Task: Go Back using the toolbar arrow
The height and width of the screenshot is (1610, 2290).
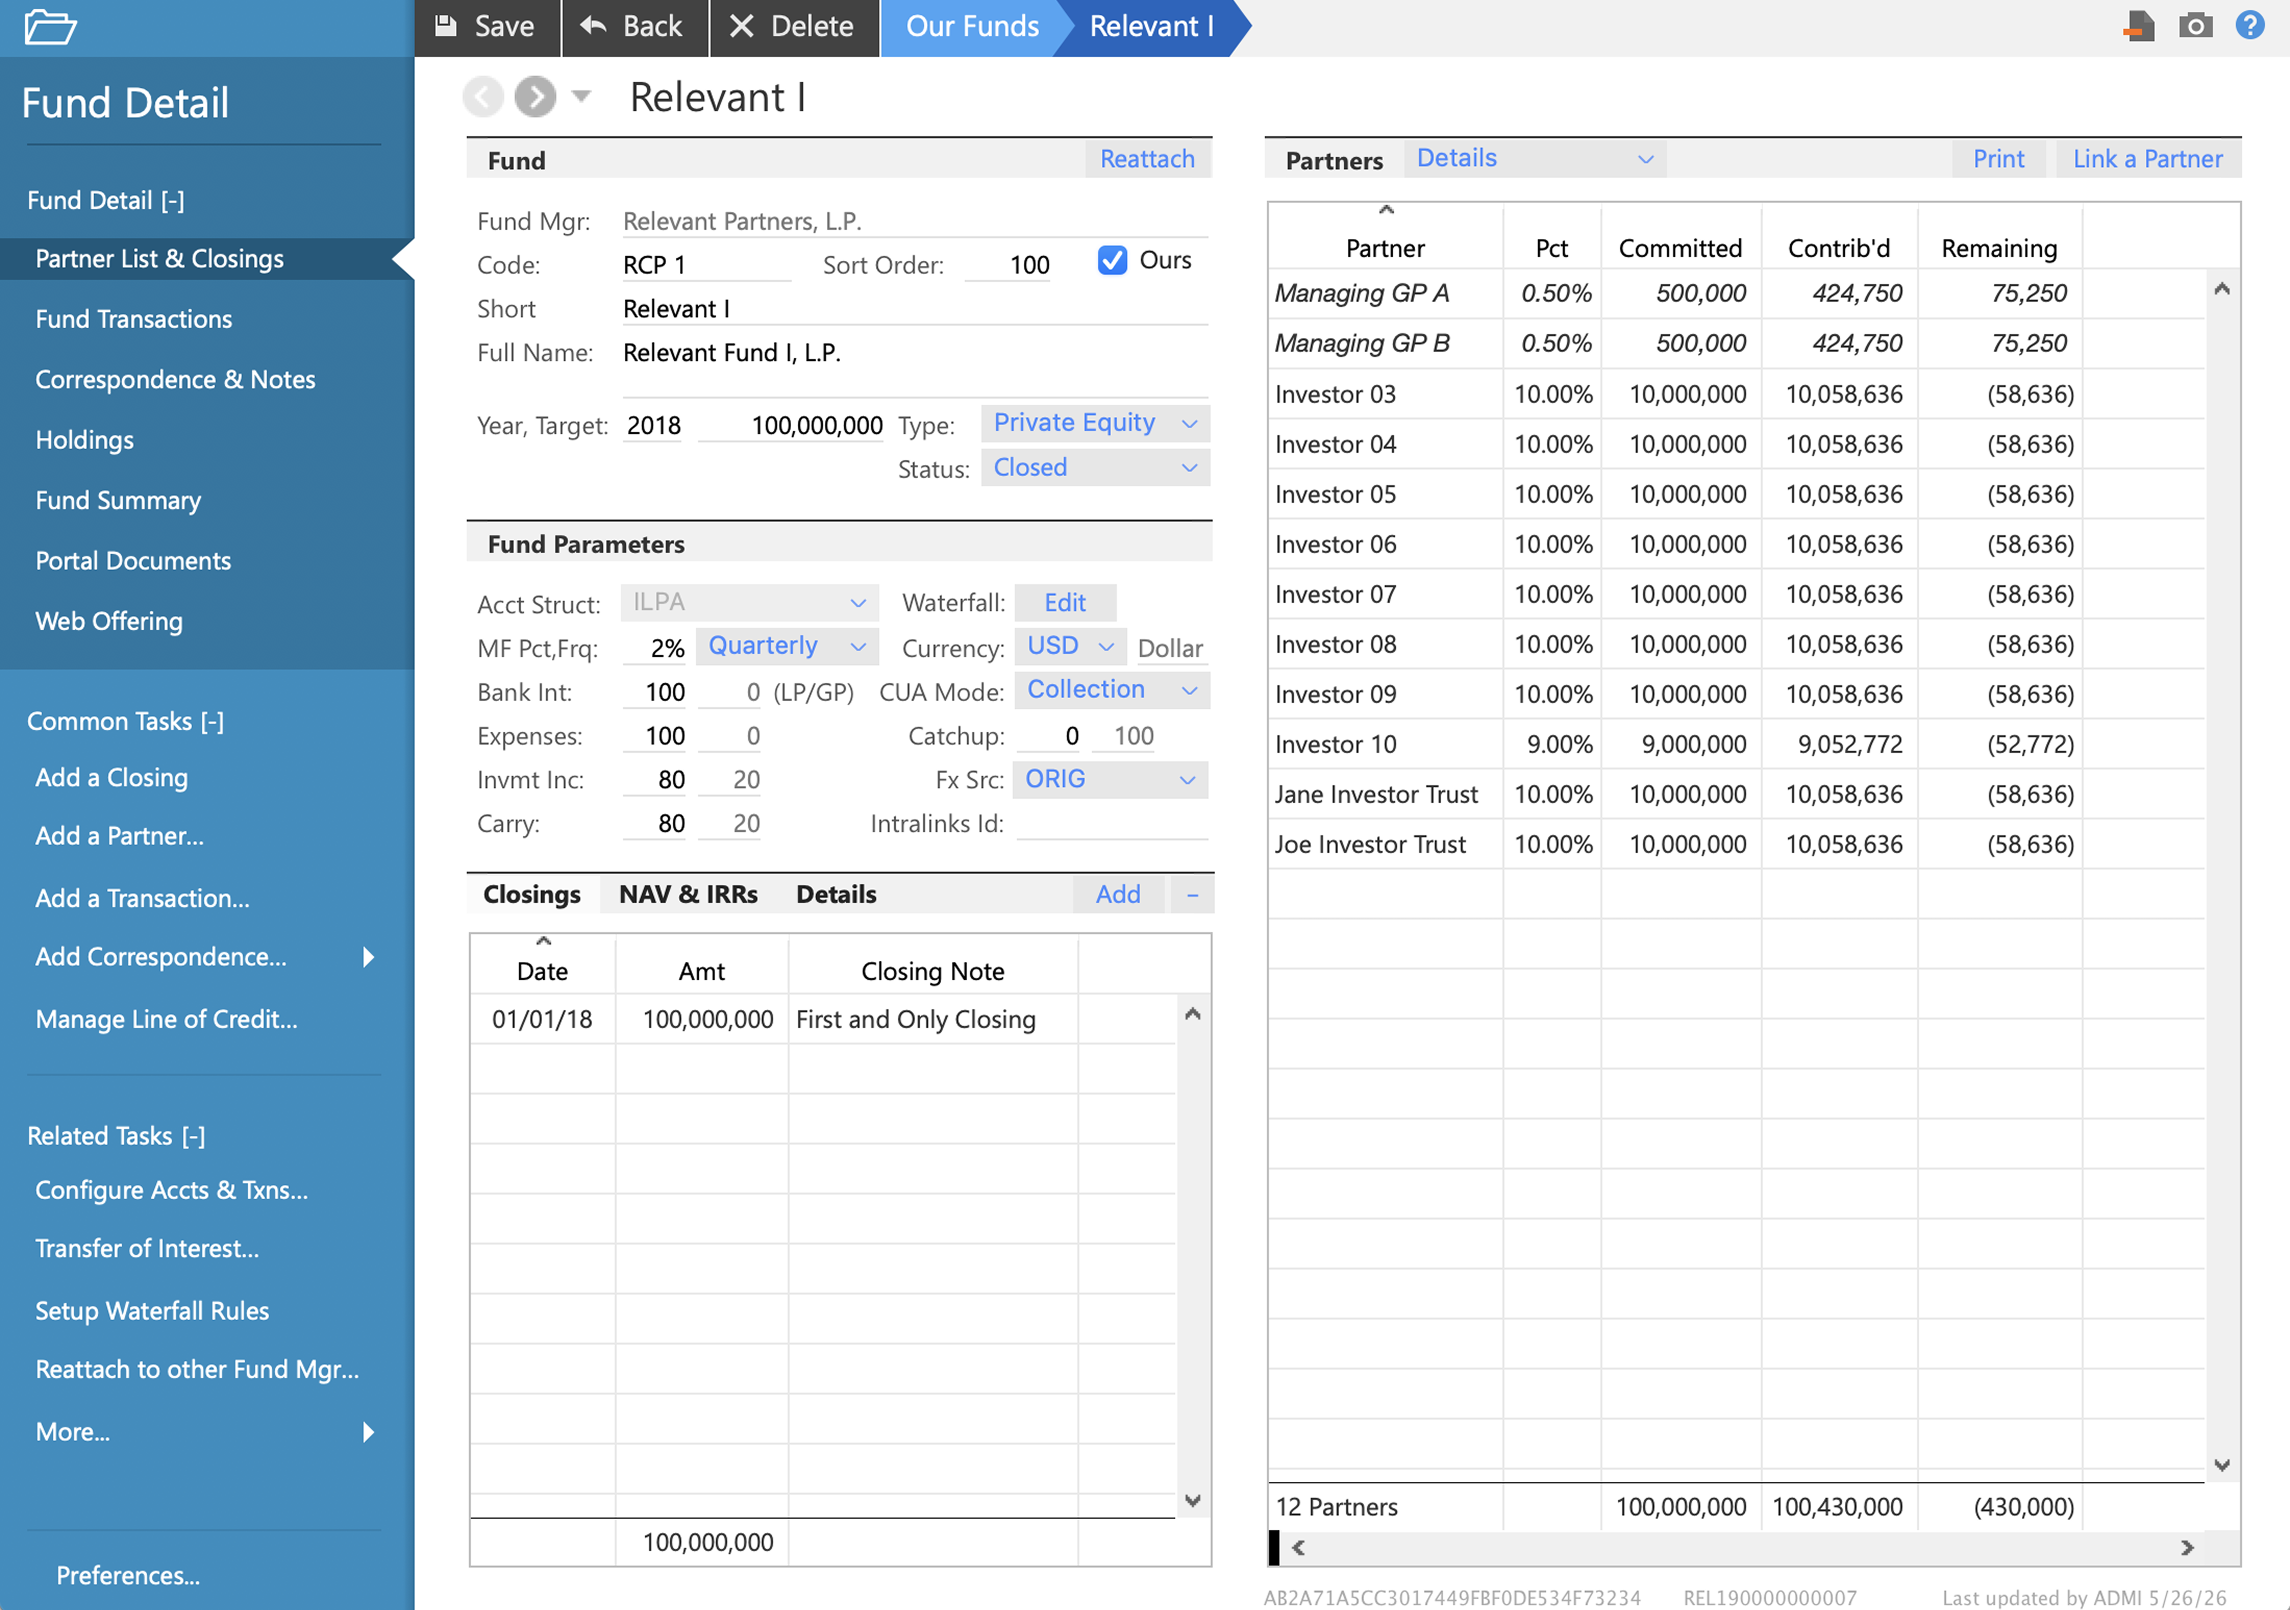Action: [x=633, y=27]
